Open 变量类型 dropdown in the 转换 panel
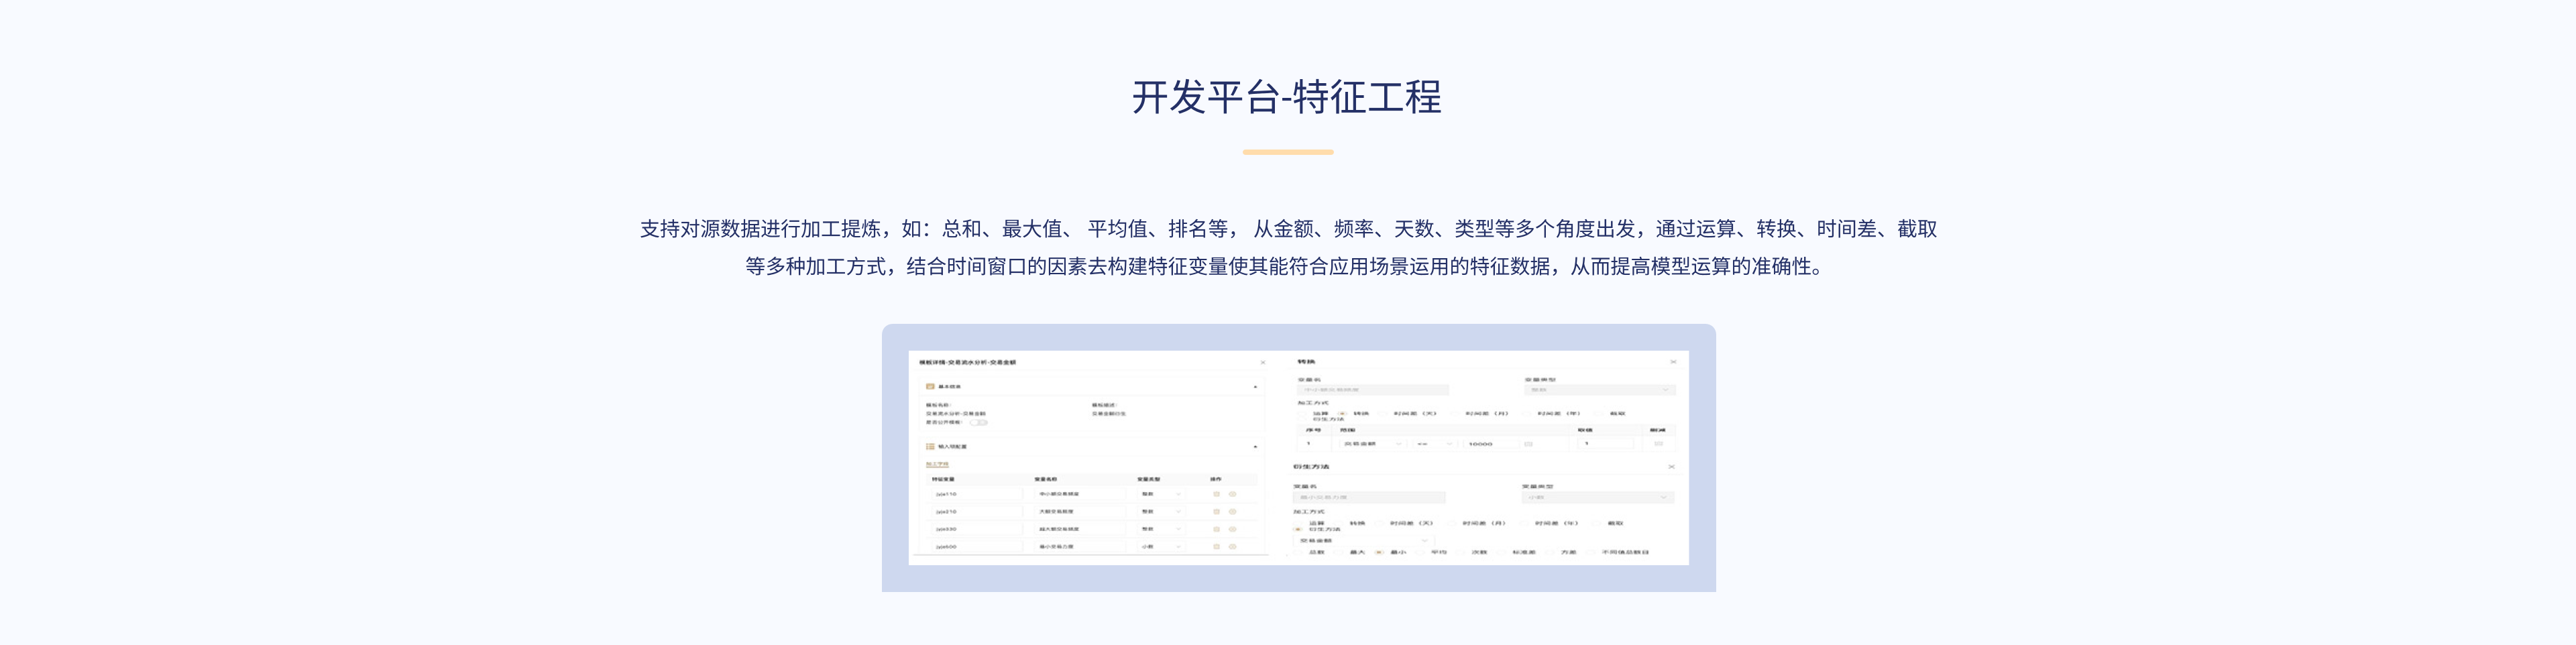Image resolution: width=2576 pixels, height=645 pixels. point(1601,390)
